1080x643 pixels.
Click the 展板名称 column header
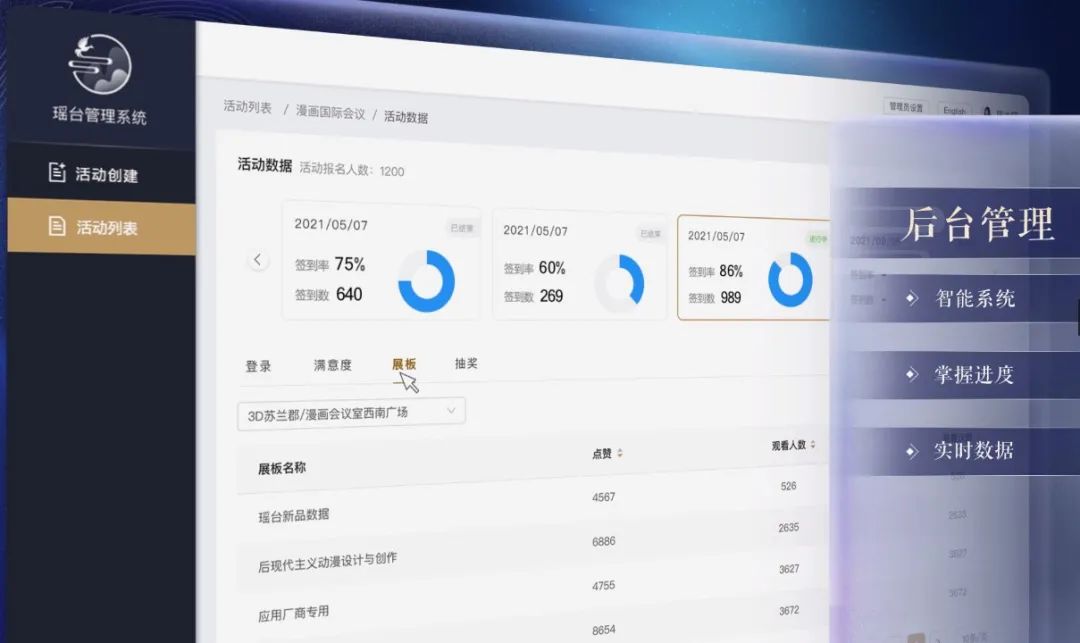tap(282, 468)
